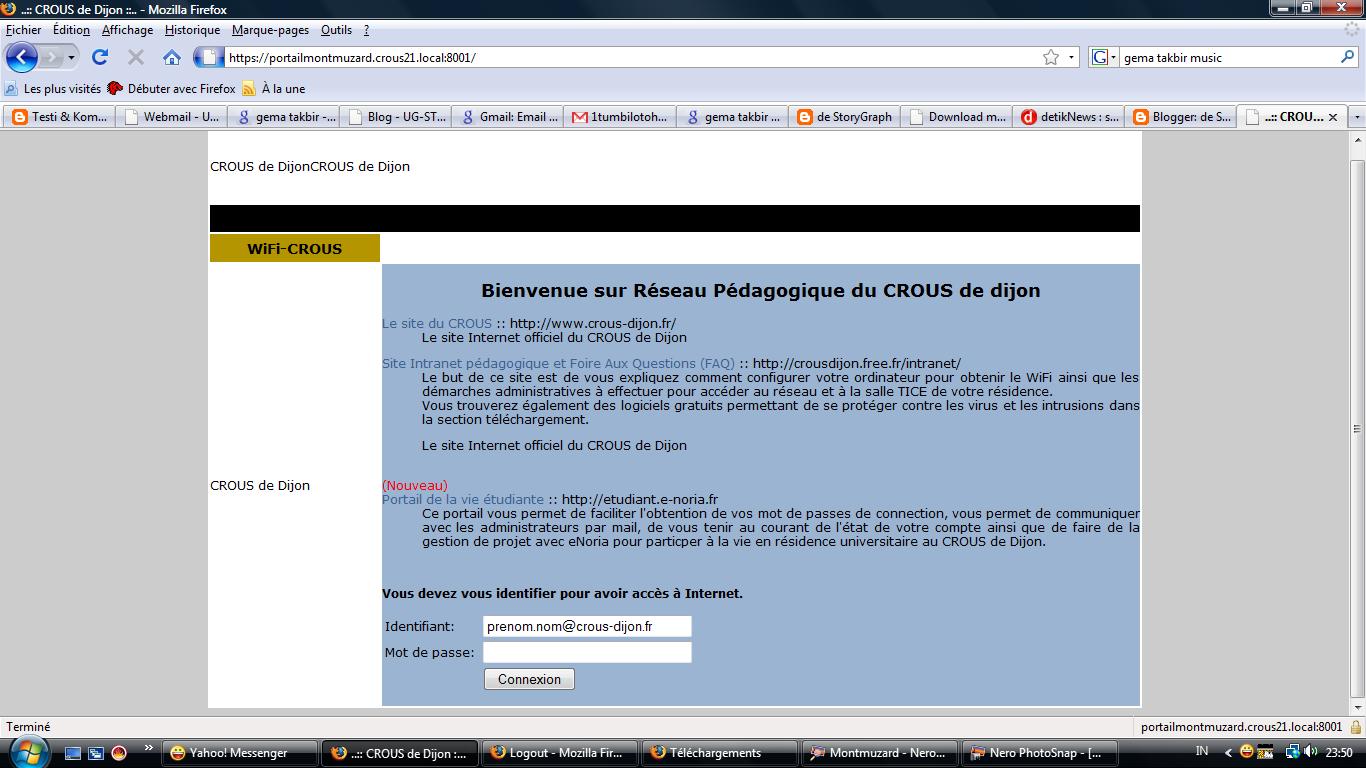Open 'Les plus visités' bookmarks folder
Screen dimensions: 1366x768
pos(54,89)
